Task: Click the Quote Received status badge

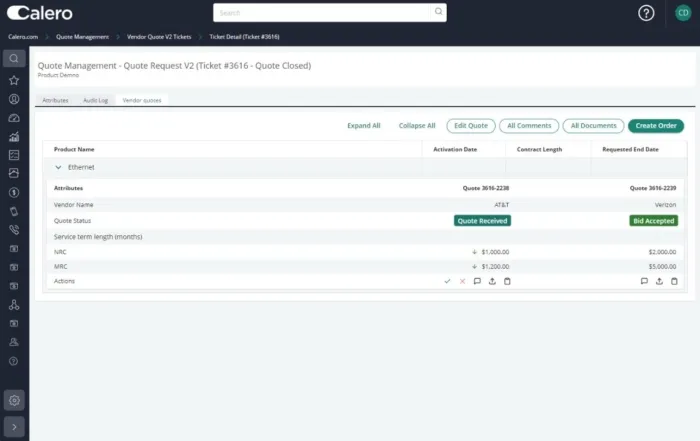Action: 482,221
